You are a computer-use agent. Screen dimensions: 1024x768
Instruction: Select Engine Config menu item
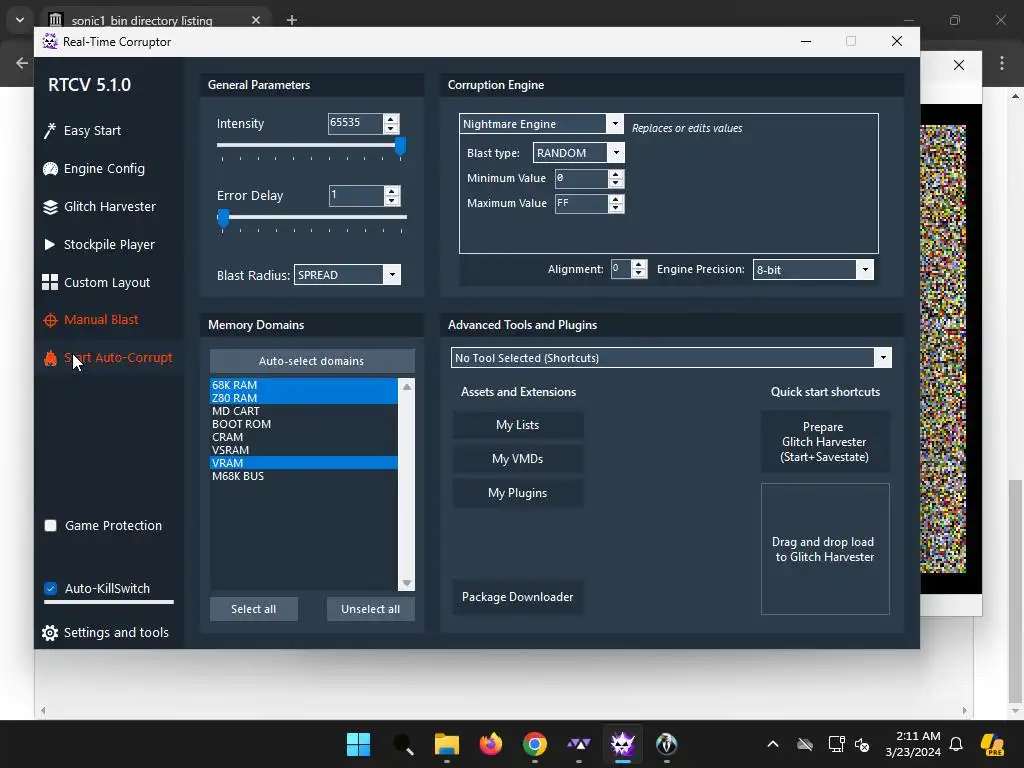point(104,169)
